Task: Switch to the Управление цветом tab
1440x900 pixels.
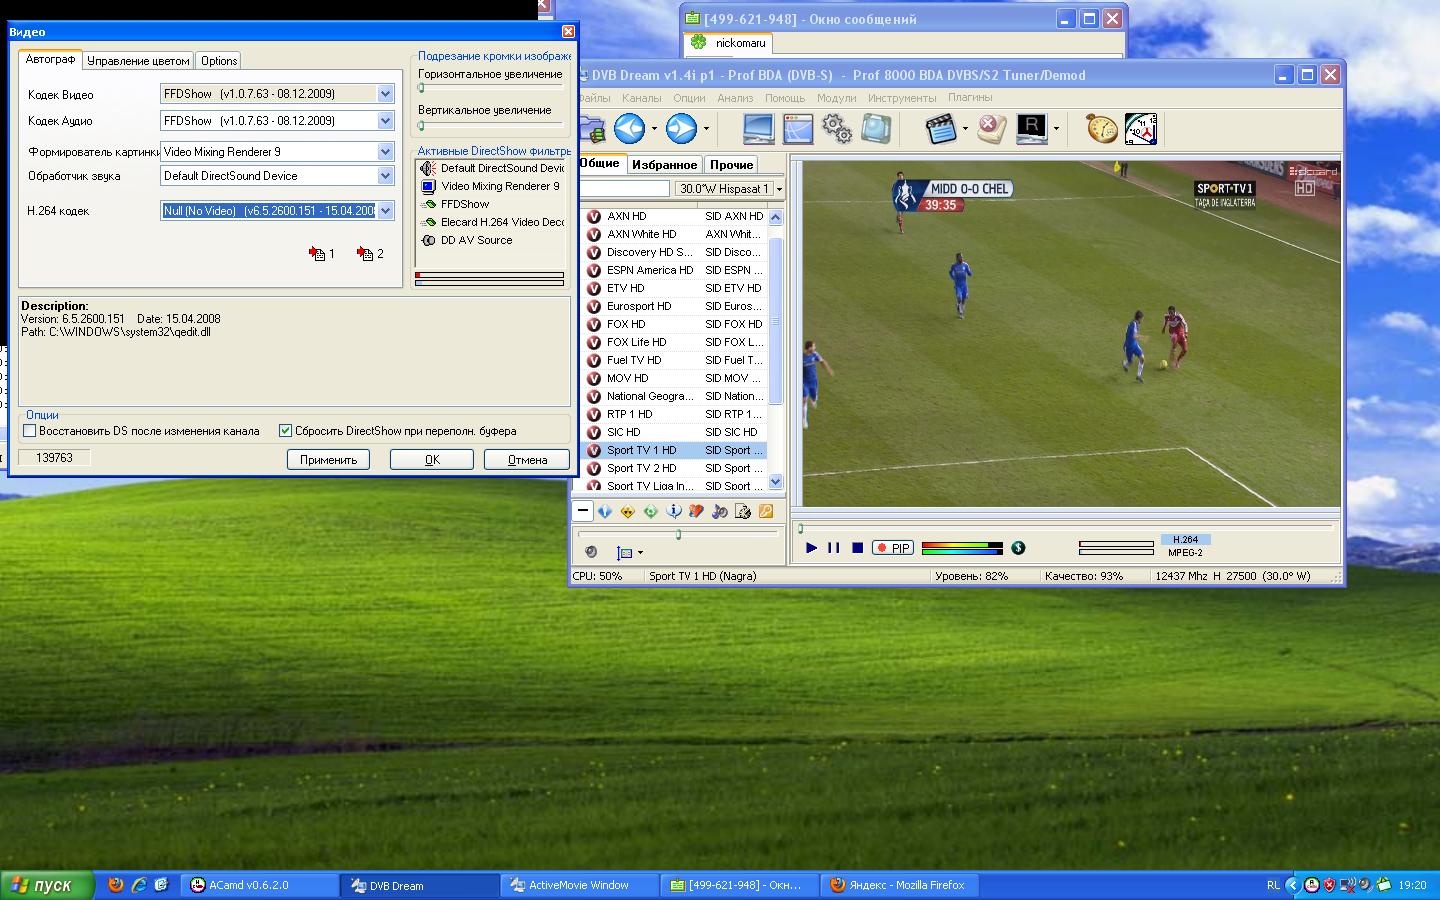Action: [138, 61]
